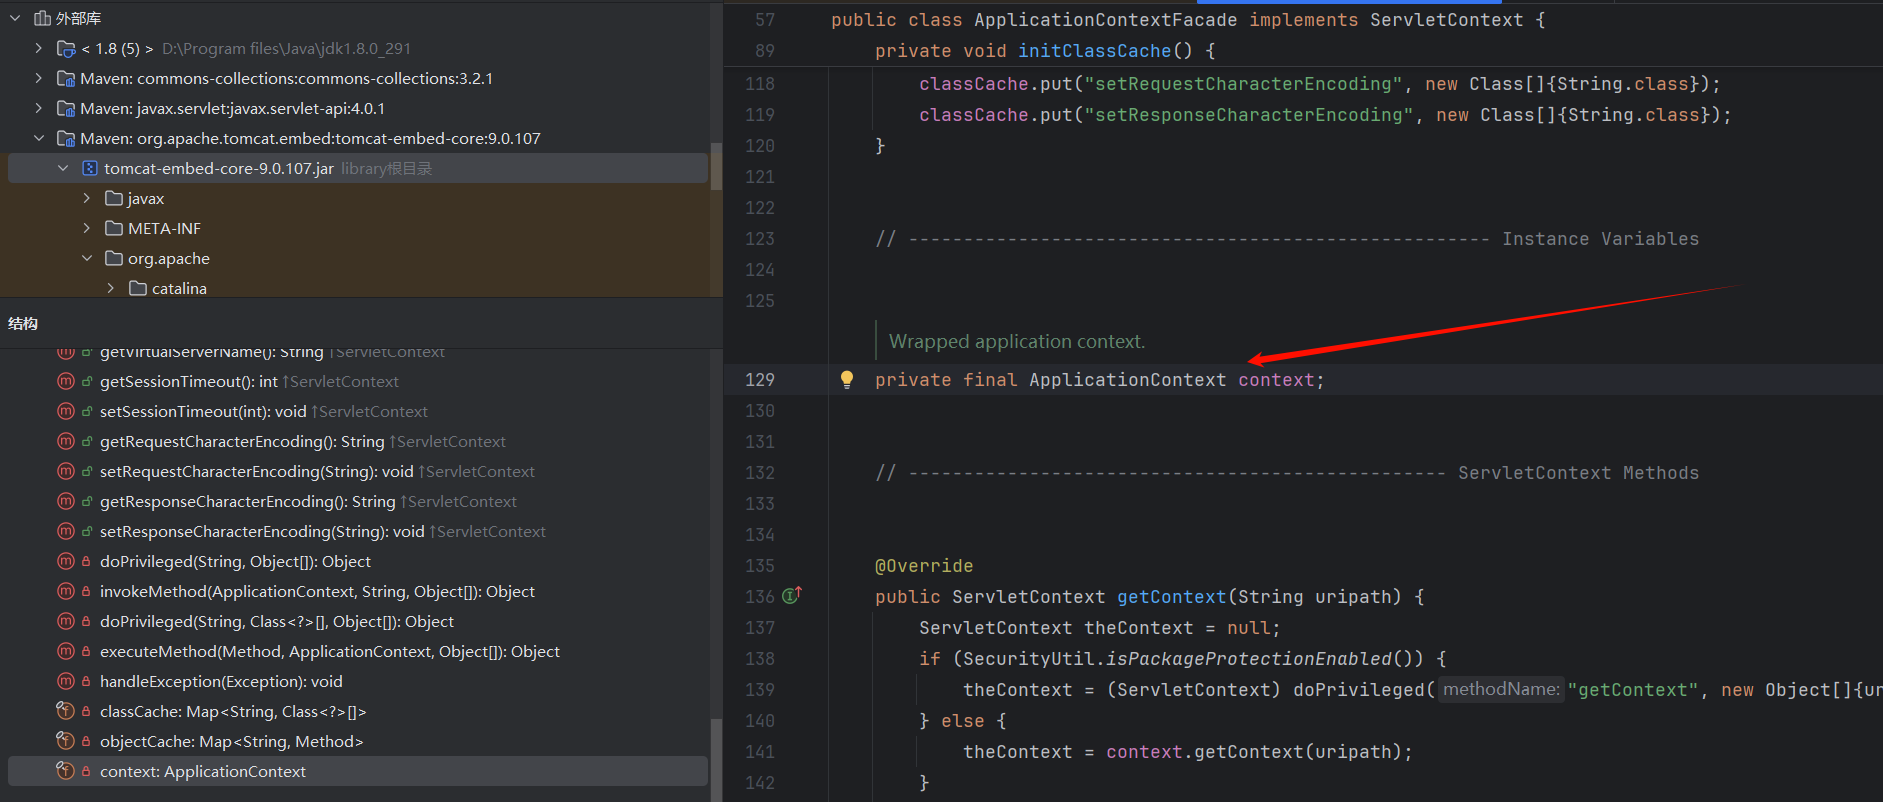Viewport: 1883px width, 802px height.
Task: Click the field icon beside classCache in Structure
Action: [x=66, y=711]
